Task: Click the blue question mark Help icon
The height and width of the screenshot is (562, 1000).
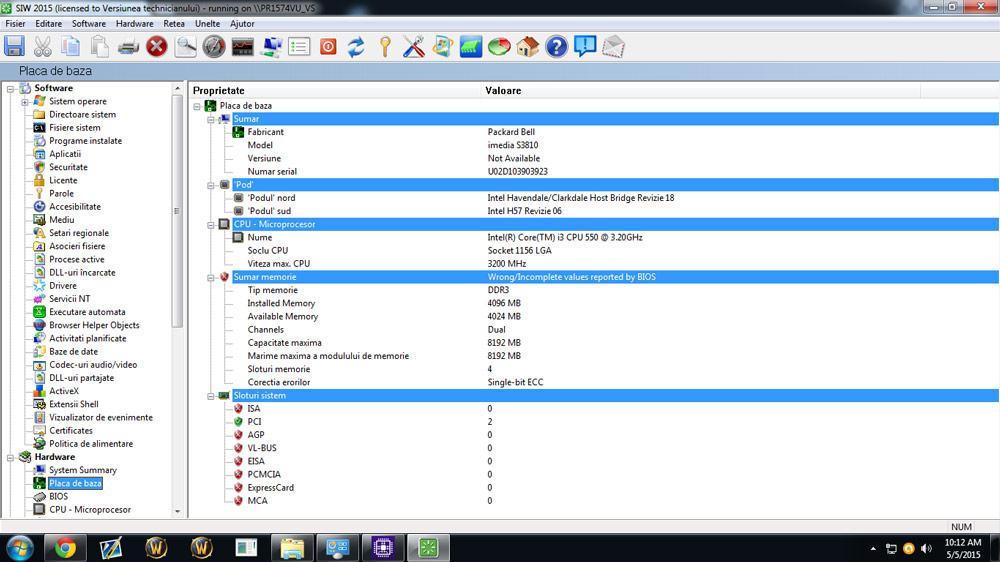Action: tap(556, 47)
